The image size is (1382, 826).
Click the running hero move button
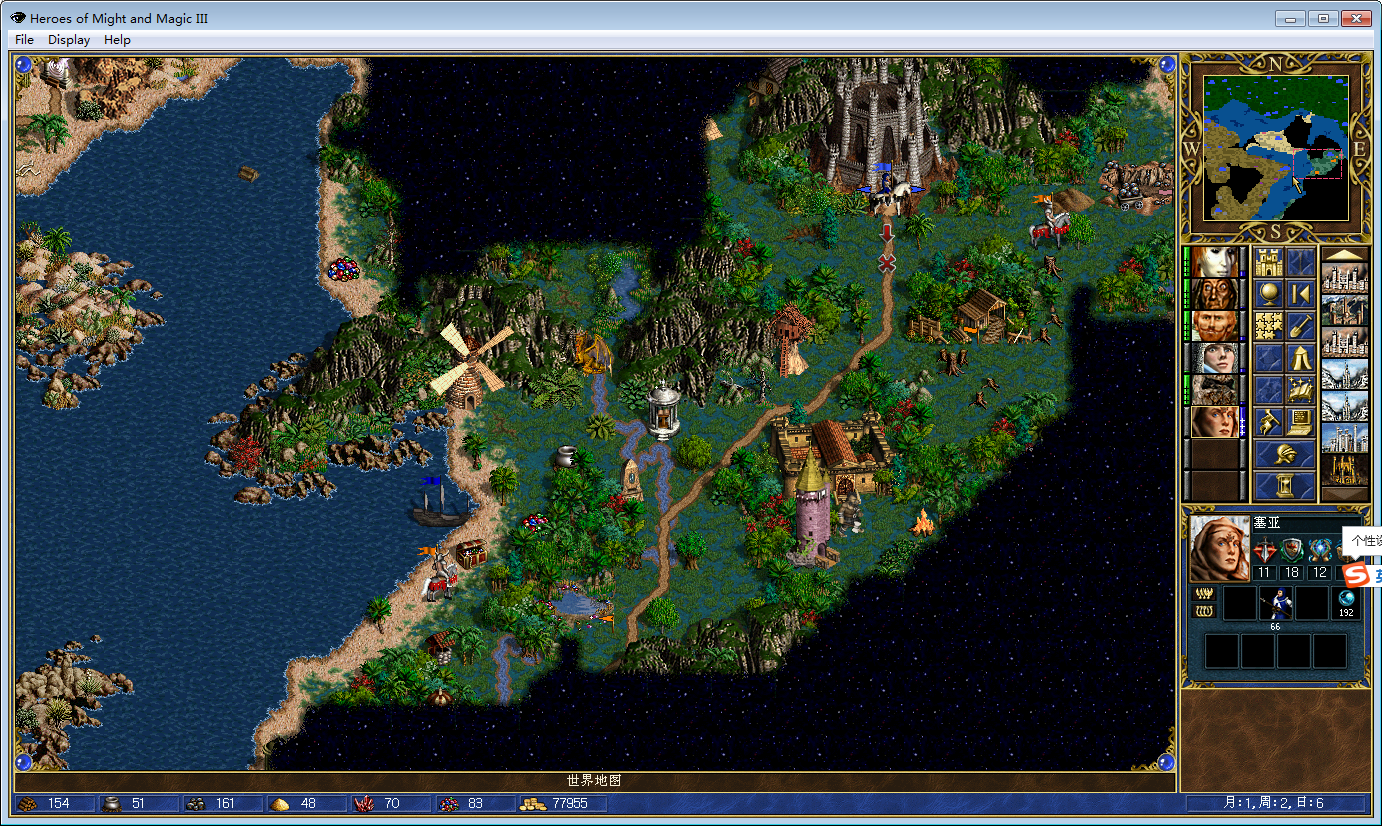(x=1268, y=422)
